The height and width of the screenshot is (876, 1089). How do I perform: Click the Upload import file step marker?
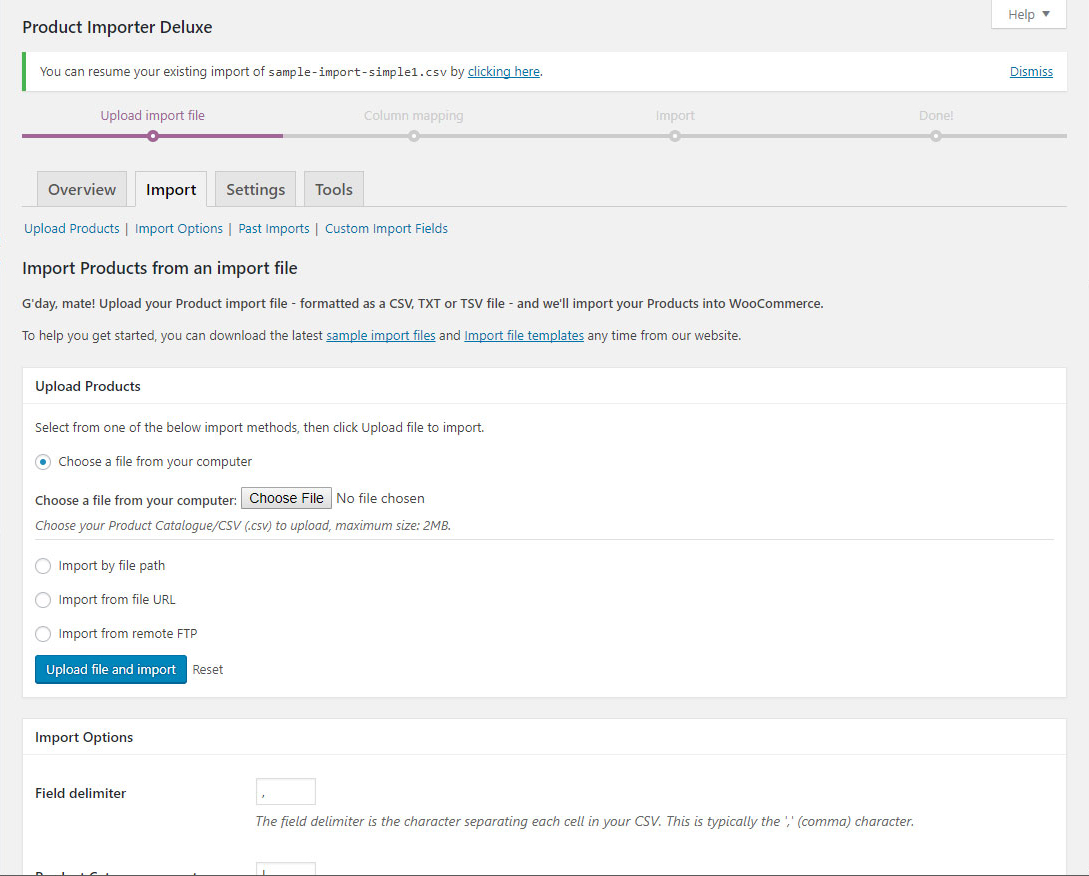(152, 136)
